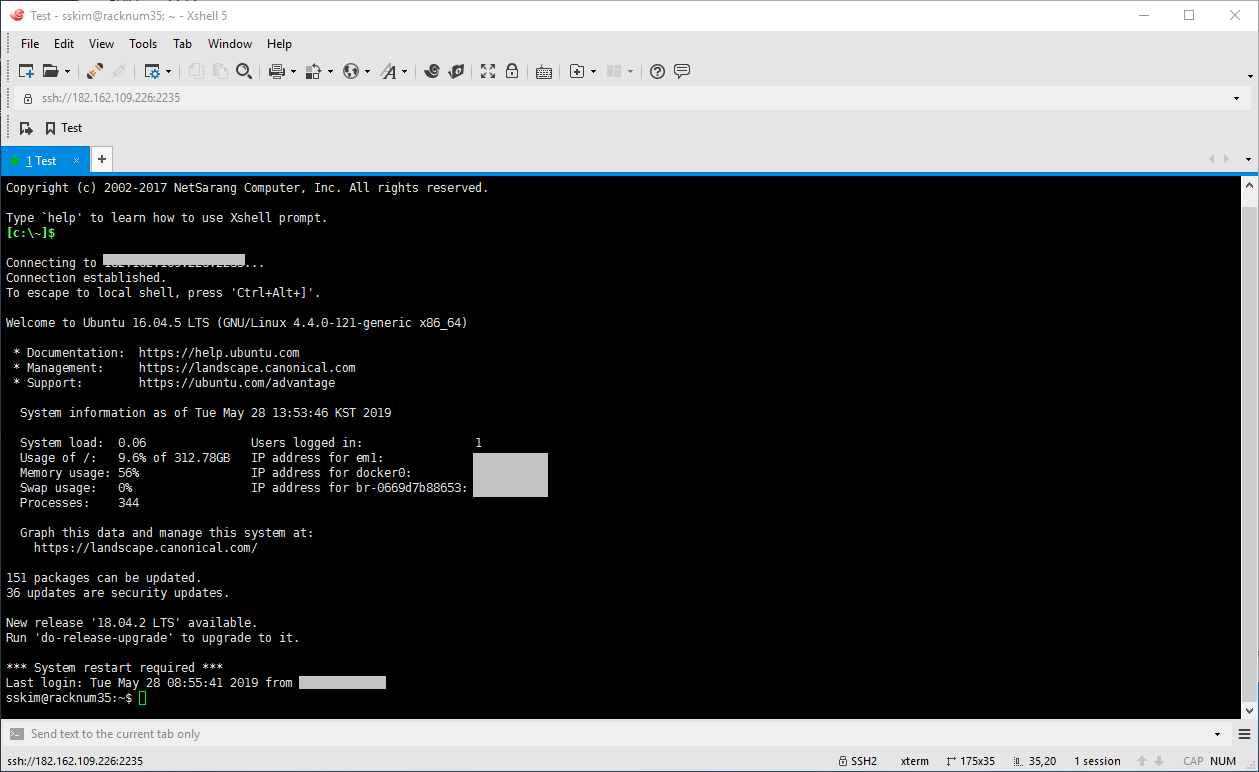
Task: Click the speech bubble feedback icon
Action: tap(682, 71)
